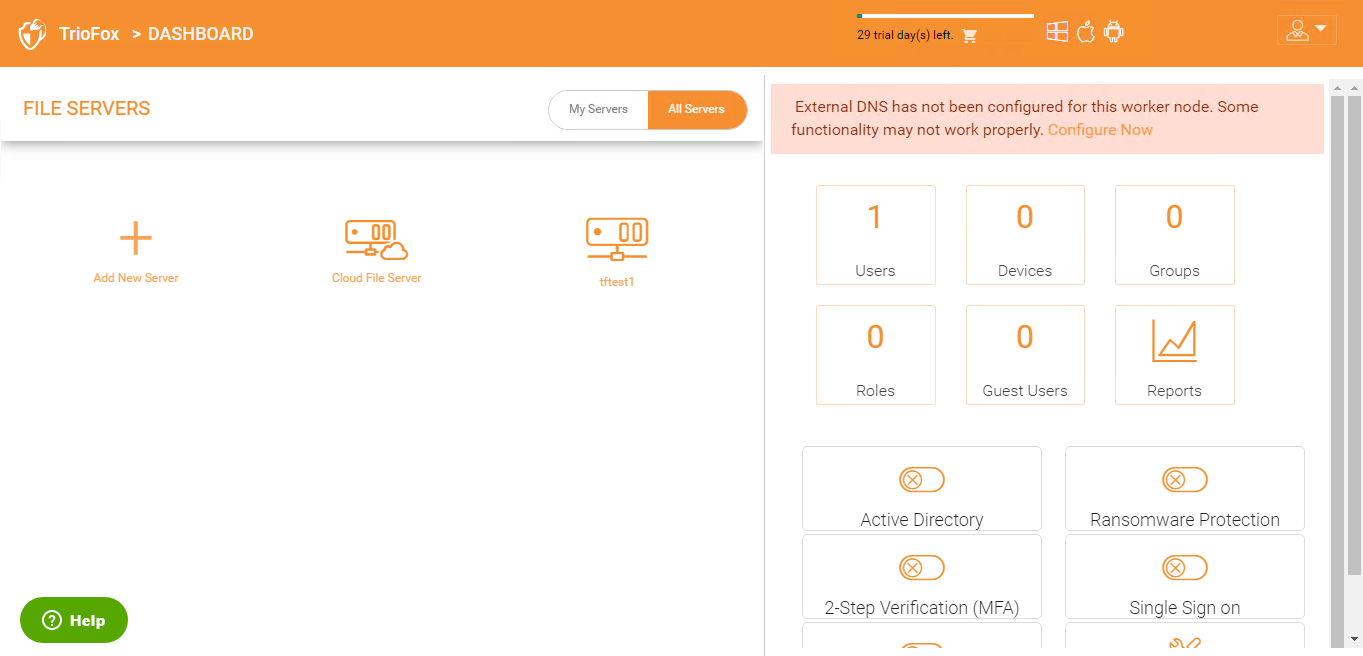
Task: Toggle the Active Directory switch
Action: 922,480
